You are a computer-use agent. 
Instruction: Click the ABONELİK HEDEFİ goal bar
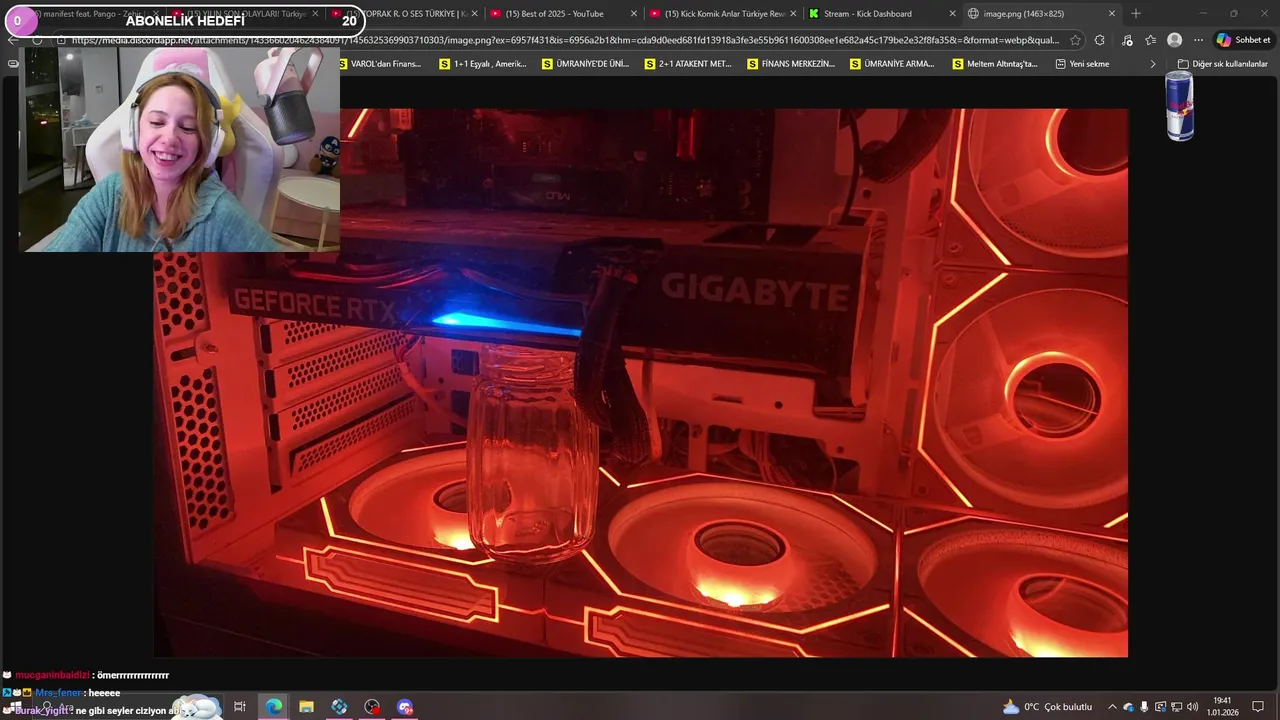coord(186,20)
